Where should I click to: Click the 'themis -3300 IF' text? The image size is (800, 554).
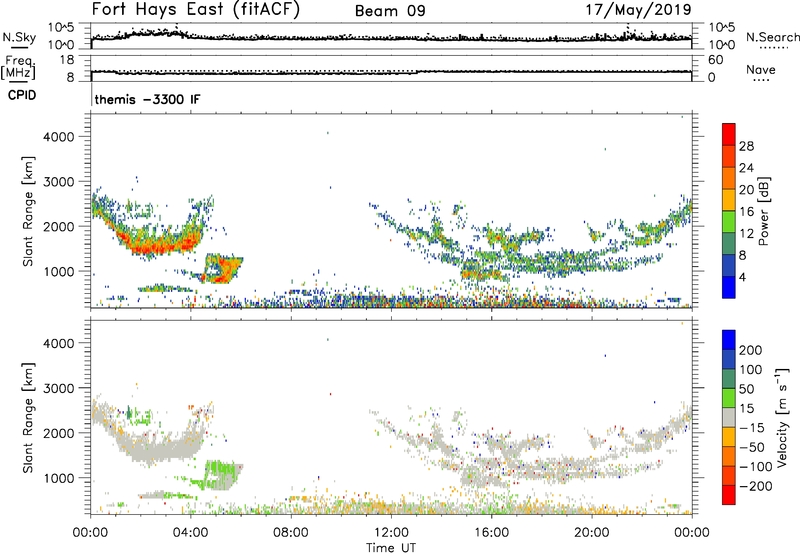tap(147, 99)
